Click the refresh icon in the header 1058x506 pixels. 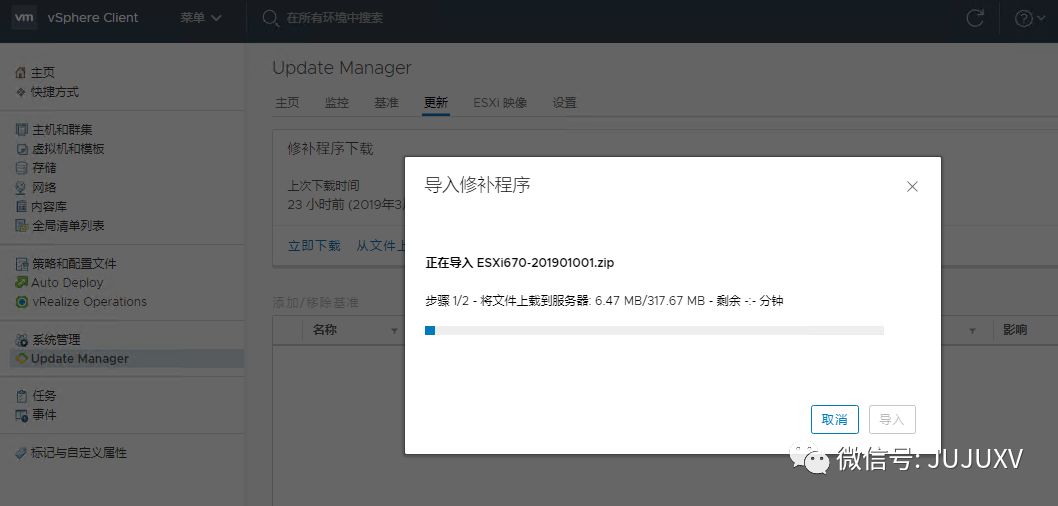click(975, 18)
